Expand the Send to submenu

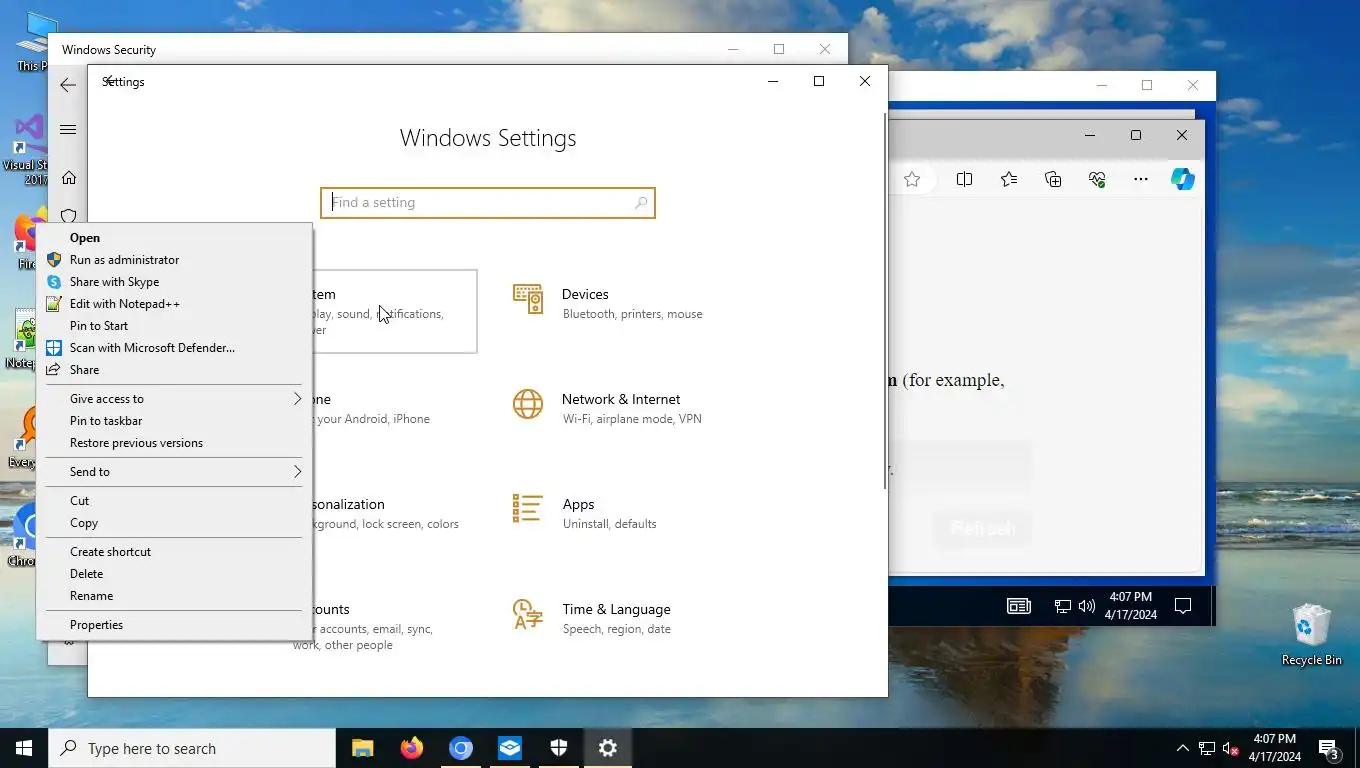pos(174,472)
